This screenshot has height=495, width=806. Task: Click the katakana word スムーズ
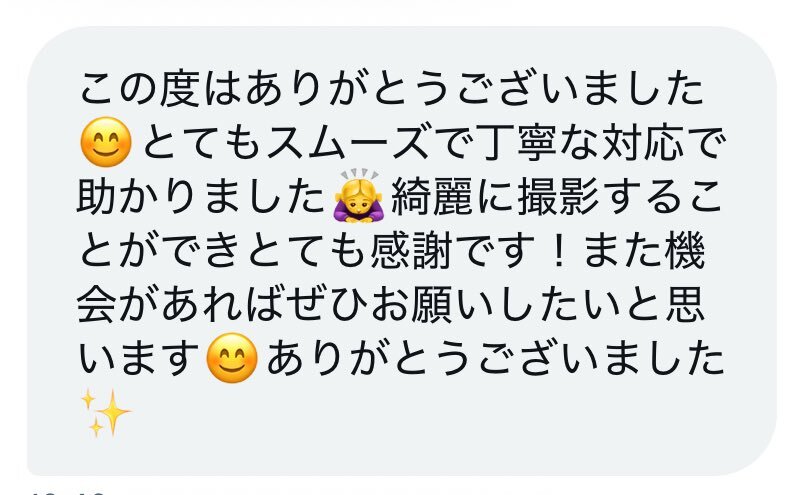(349, 143)
